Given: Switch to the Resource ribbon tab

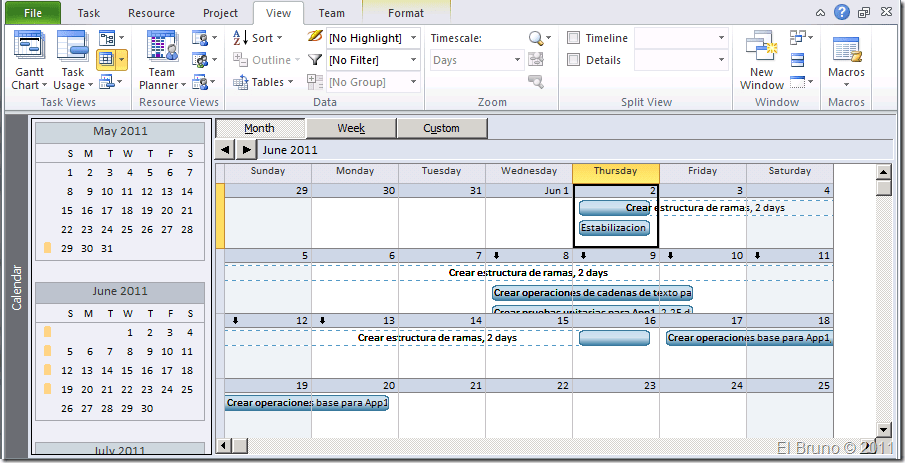Looking at the screenshot, I should [151, 13].
